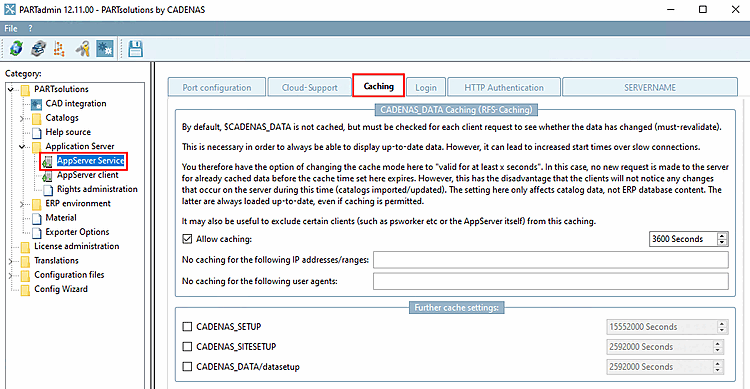The width and height of the screenshot is (750, 389).
Task: Open the File menu
Action: 11,28
